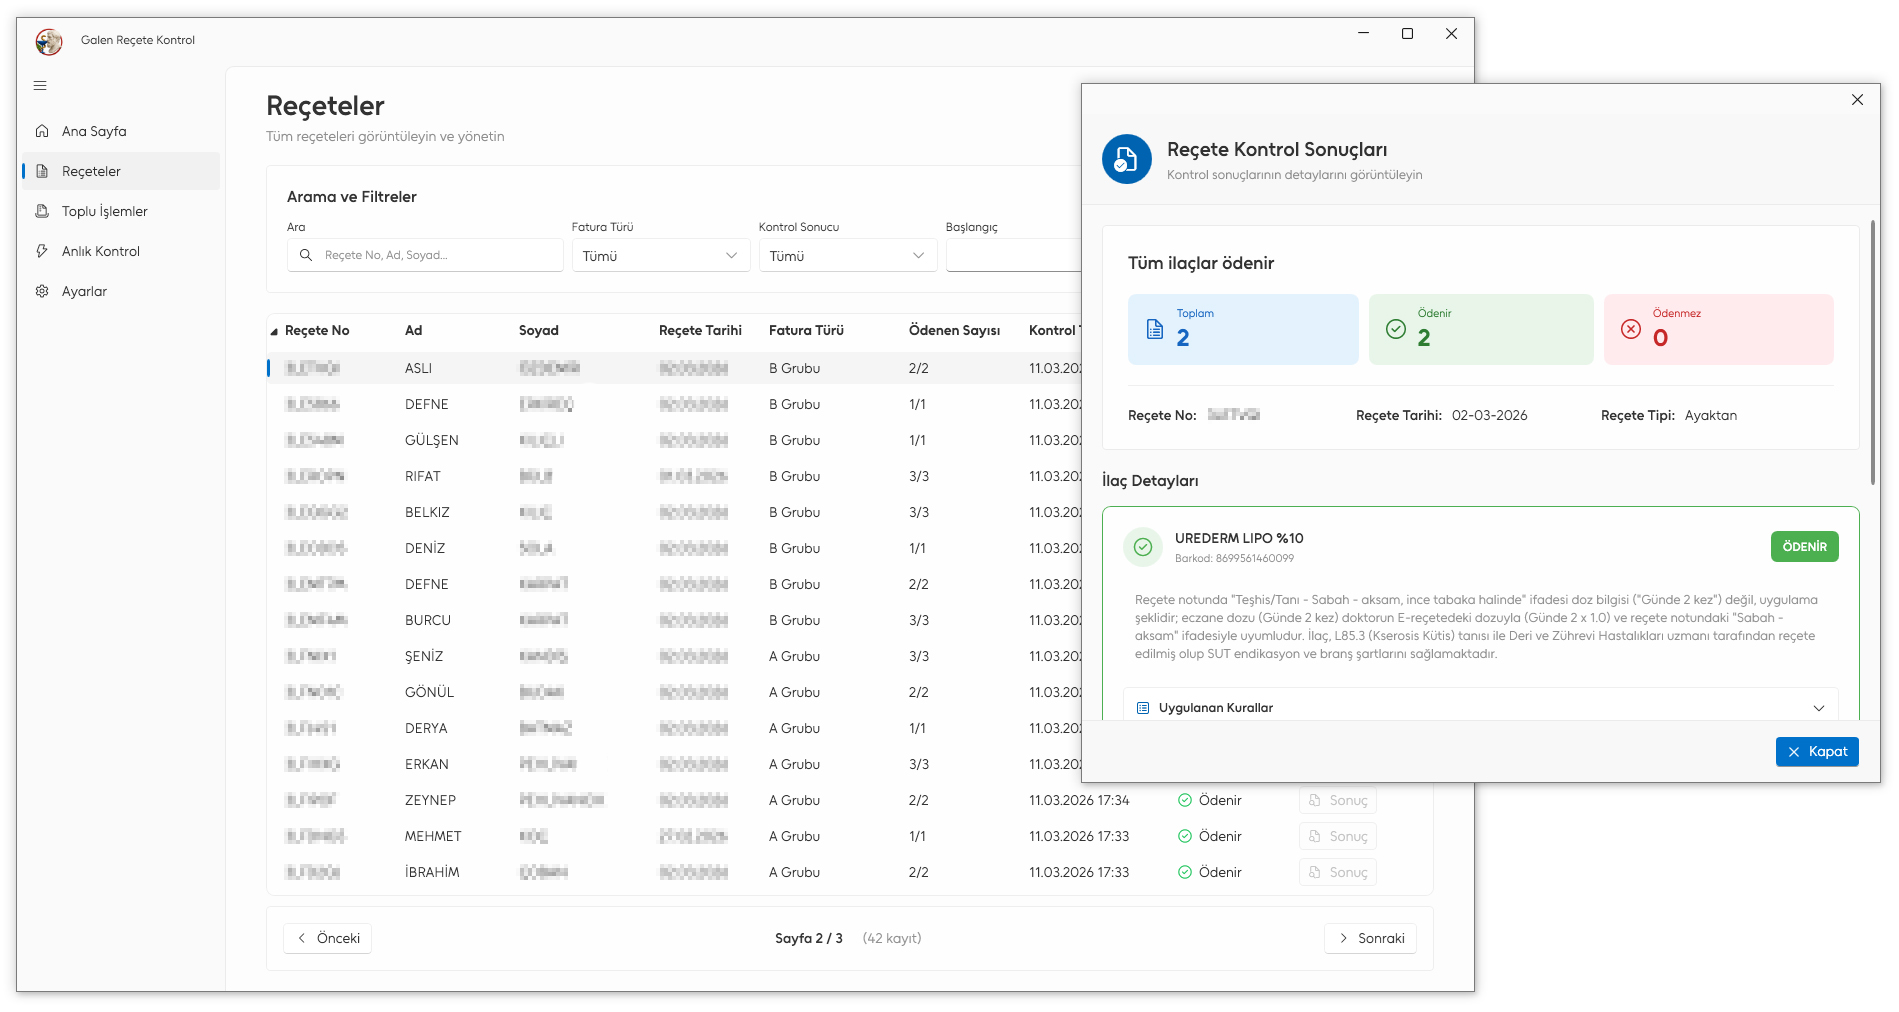Click the Galen Reçete Kontrol app logo
Screen dimensions: 1899x1012
pyautogui.click(x=49, y=41)
